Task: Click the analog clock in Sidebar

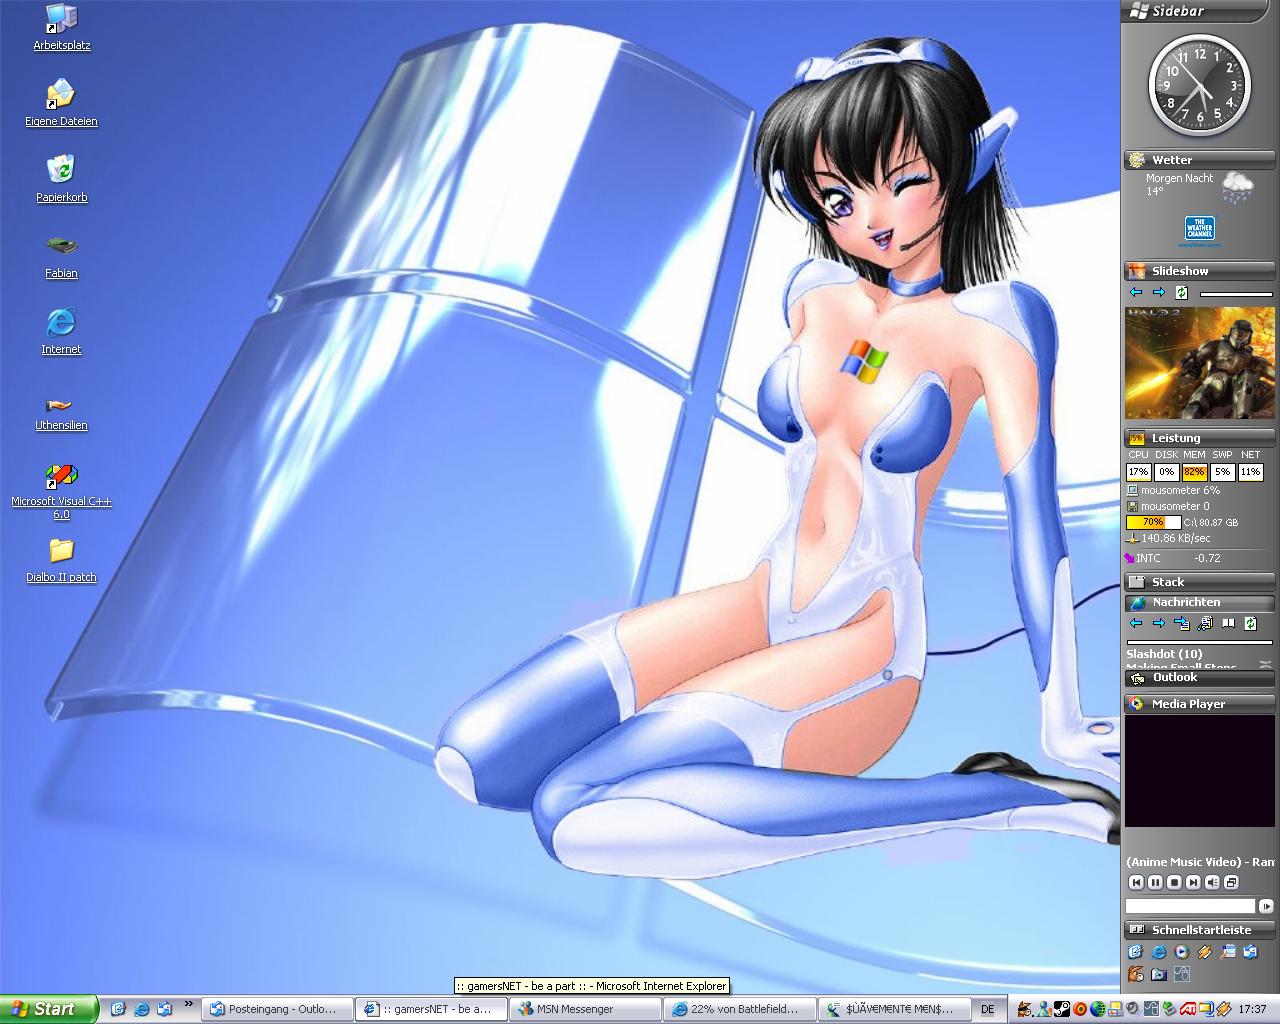Action: click(x=1199, y=85)
